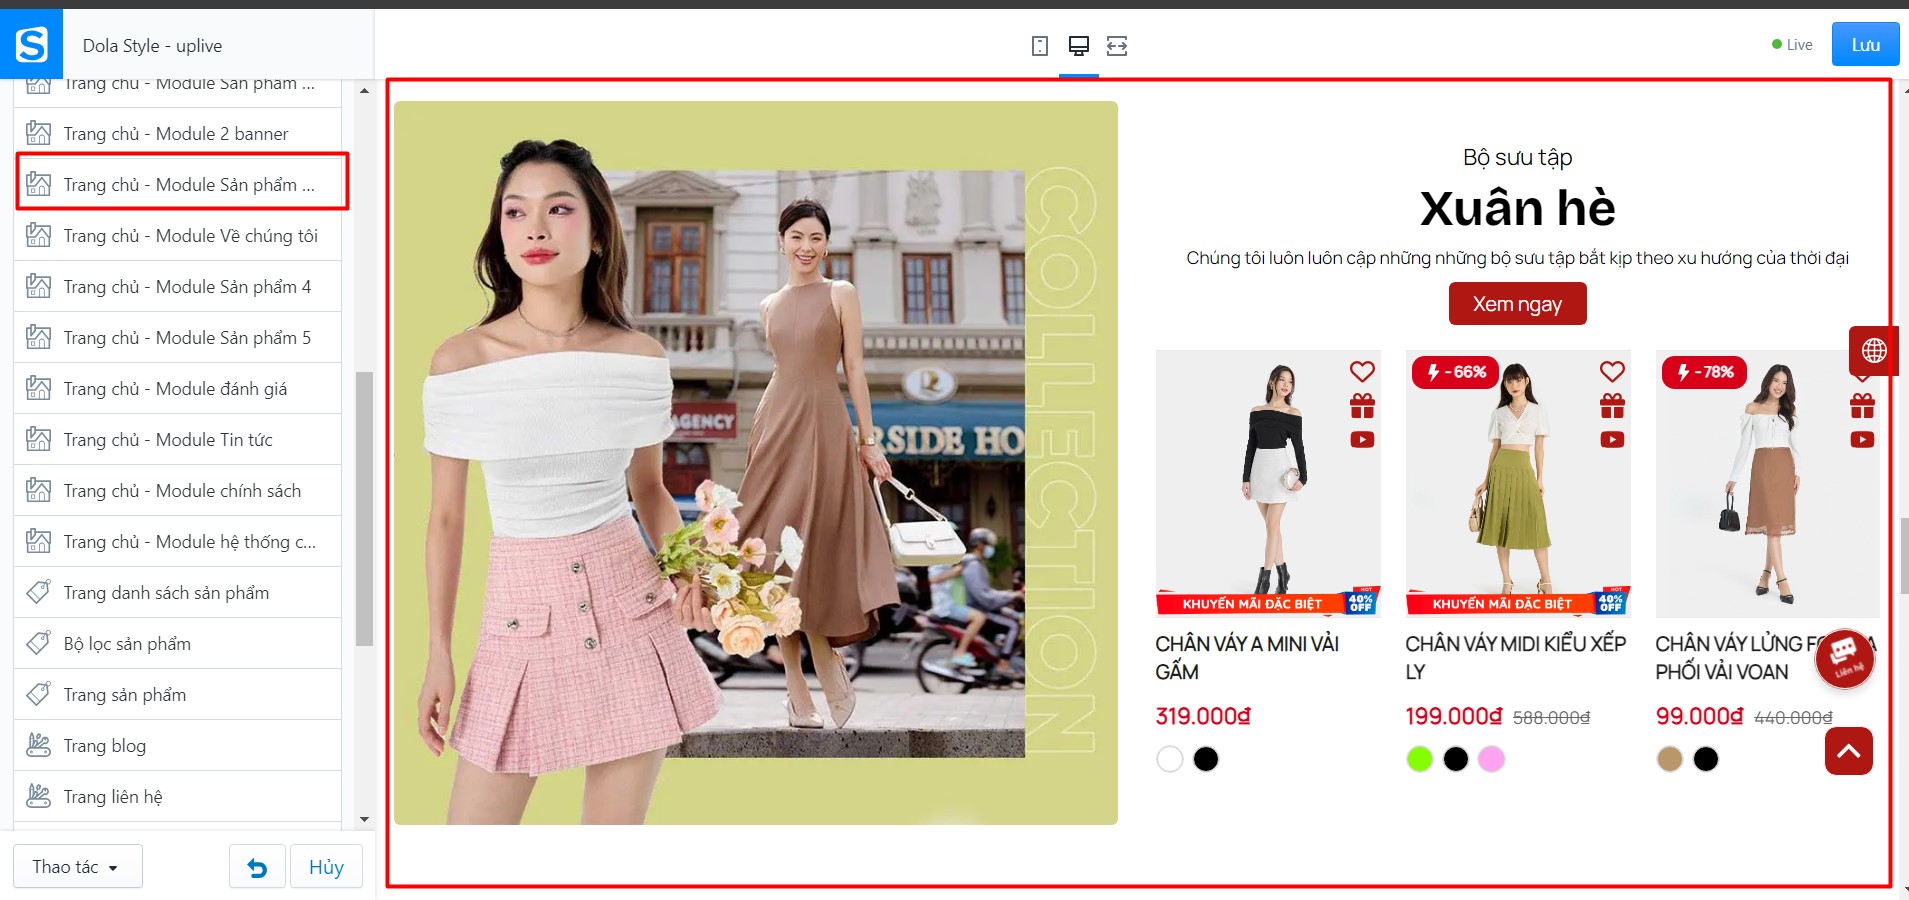Click sidebar scrollbar up arrow
This screenshot has height=900, width=1909.
(x=364, y=91)
